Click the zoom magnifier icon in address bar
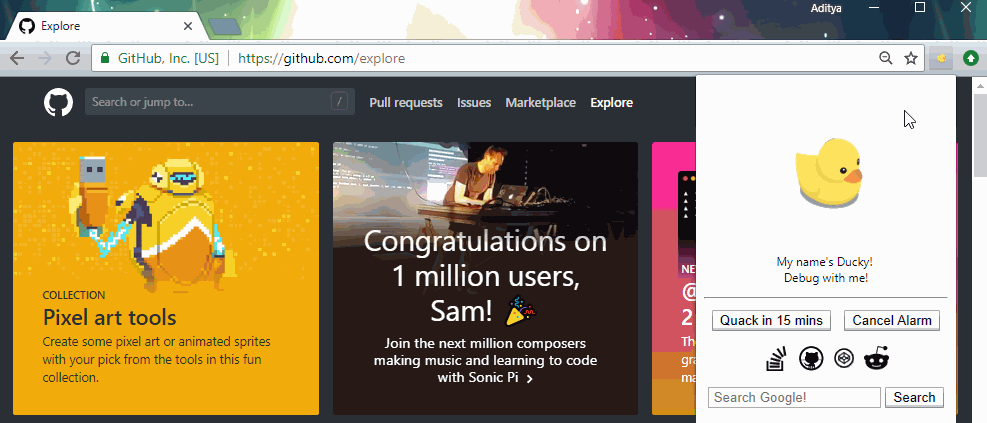Viewport: 987px width, 423px height. (x=886, y=59)
